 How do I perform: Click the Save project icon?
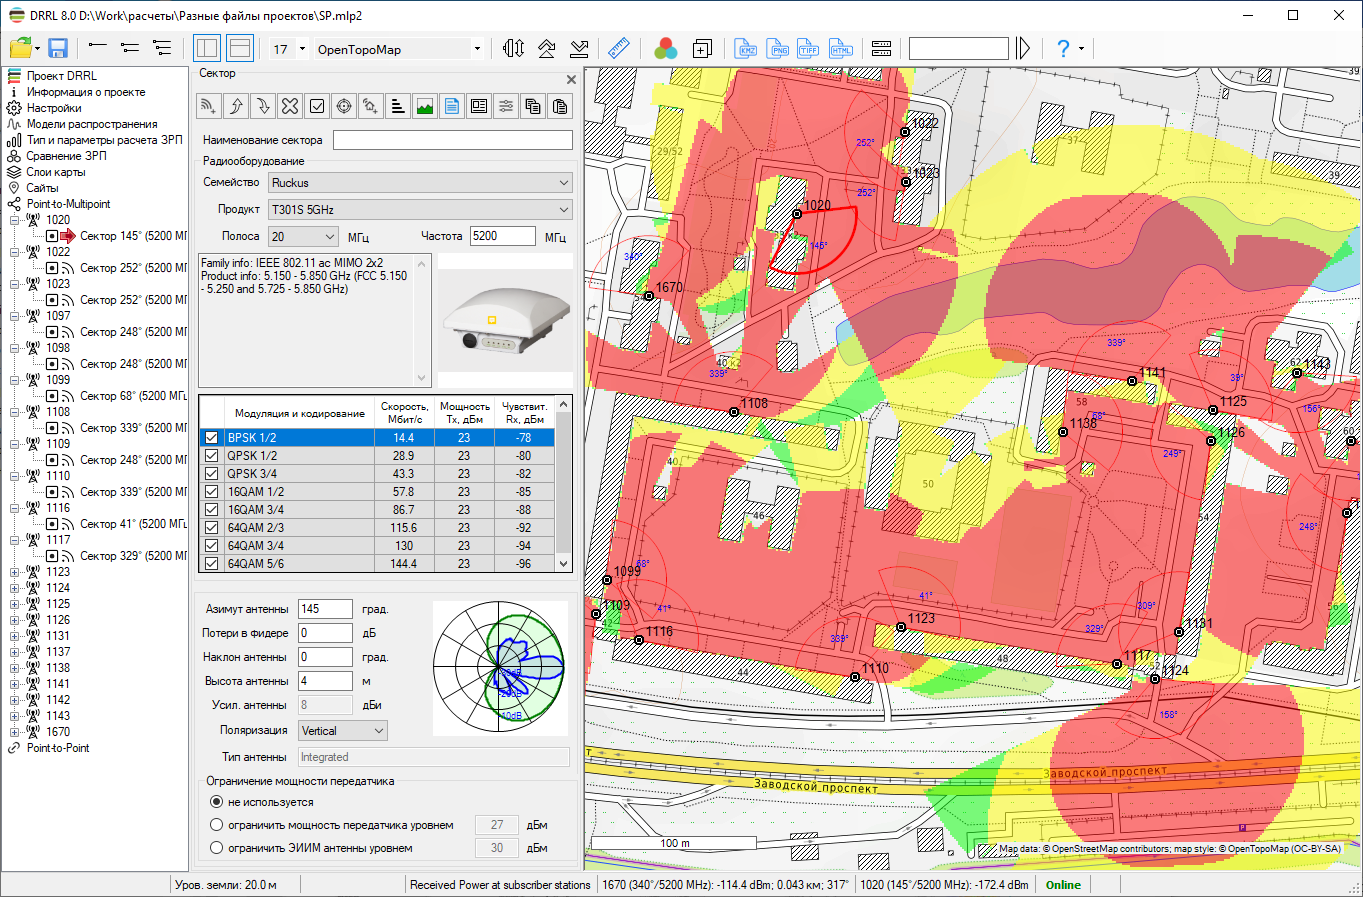pos(57,48)
